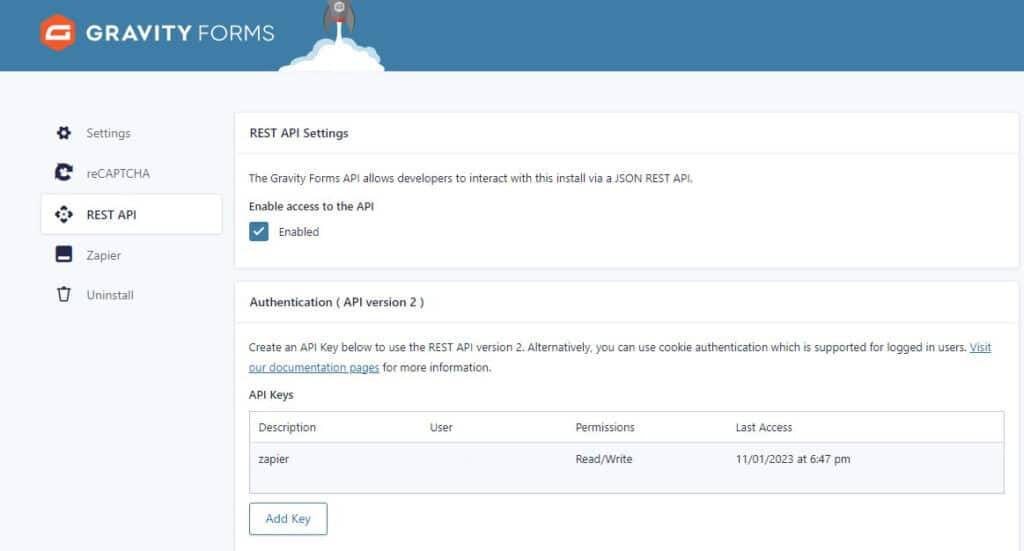This screenshot has height=551, width=1024.
Task: Click the GRAVITY FORMS wordmark text
Action: (x=180, y=33)
